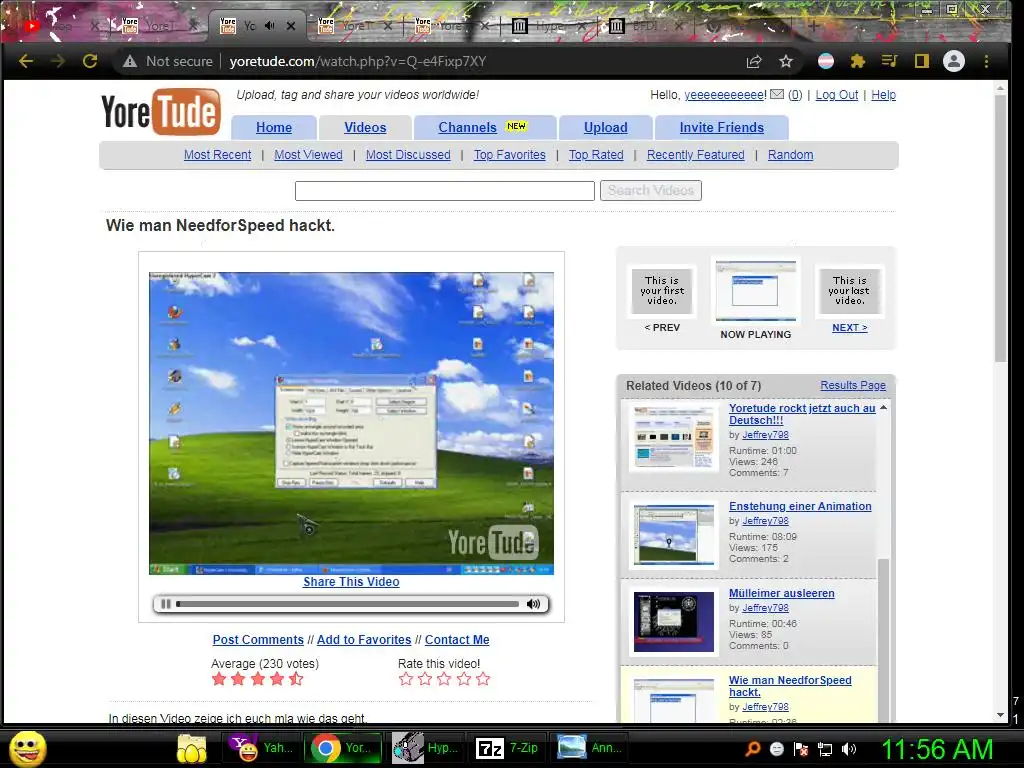
Task: Click the Log Out link
Action: [837, 95]
